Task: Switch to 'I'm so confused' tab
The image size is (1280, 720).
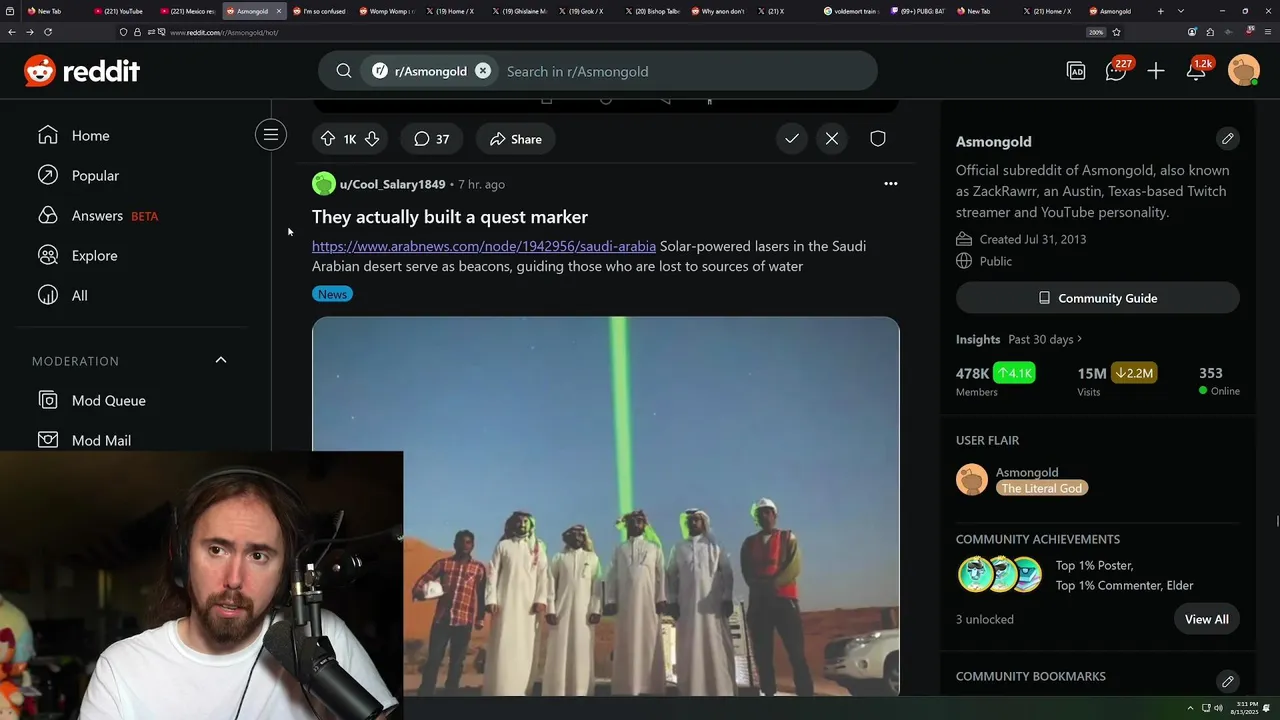Action: point(320,11)
